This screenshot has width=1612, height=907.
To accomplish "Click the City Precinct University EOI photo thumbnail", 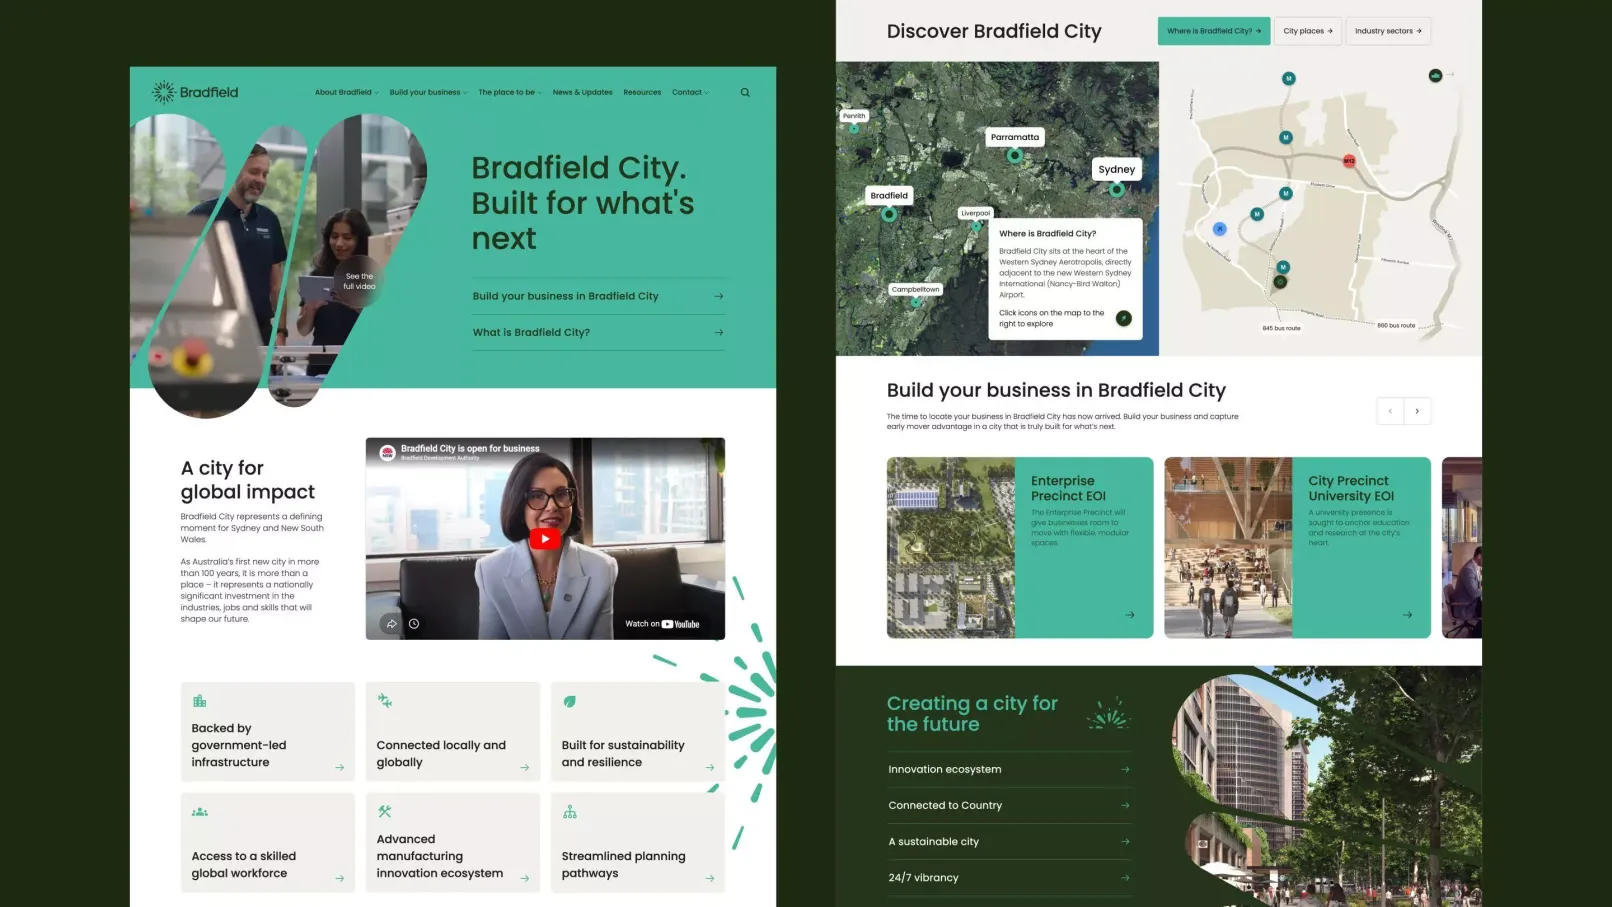I will click(1228, 548).
